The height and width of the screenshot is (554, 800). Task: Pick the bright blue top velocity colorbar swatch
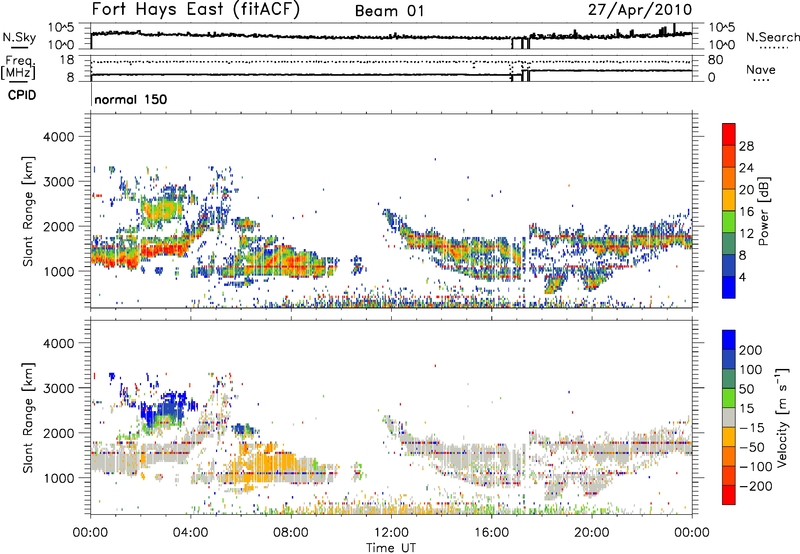(x=729, y=340)
